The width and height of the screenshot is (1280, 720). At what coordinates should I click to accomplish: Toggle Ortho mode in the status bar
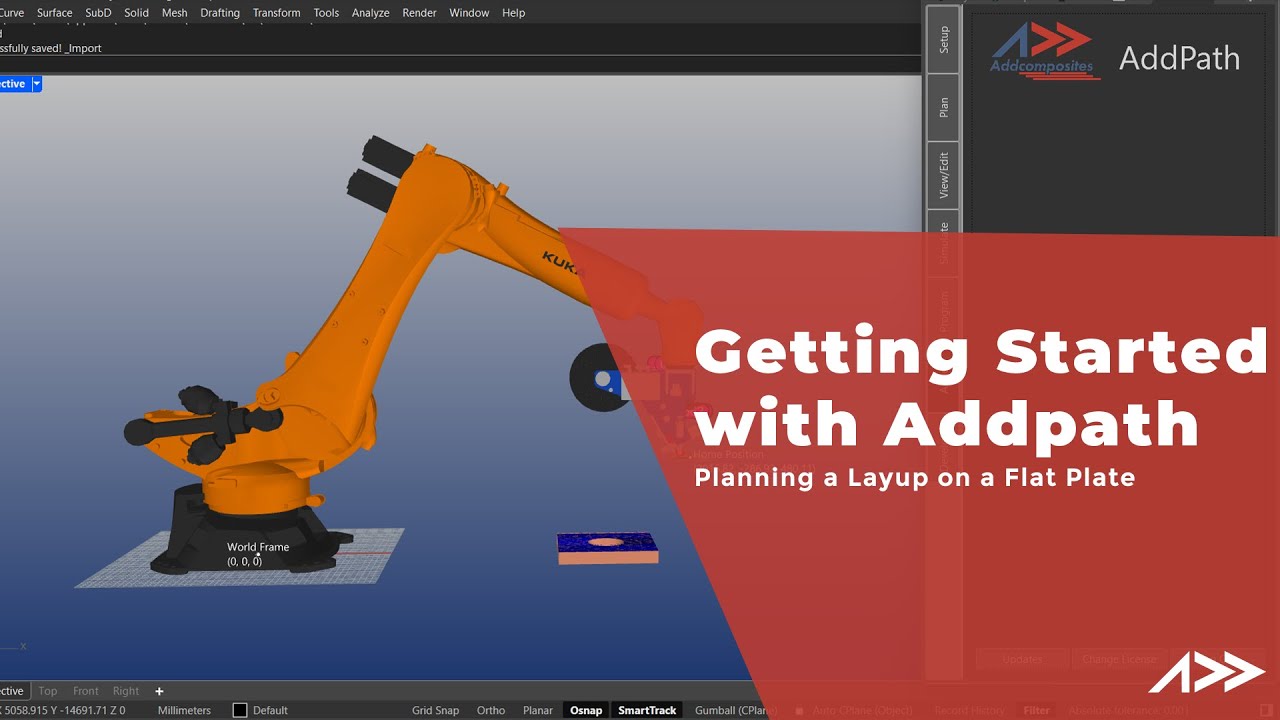coord(491,711)
